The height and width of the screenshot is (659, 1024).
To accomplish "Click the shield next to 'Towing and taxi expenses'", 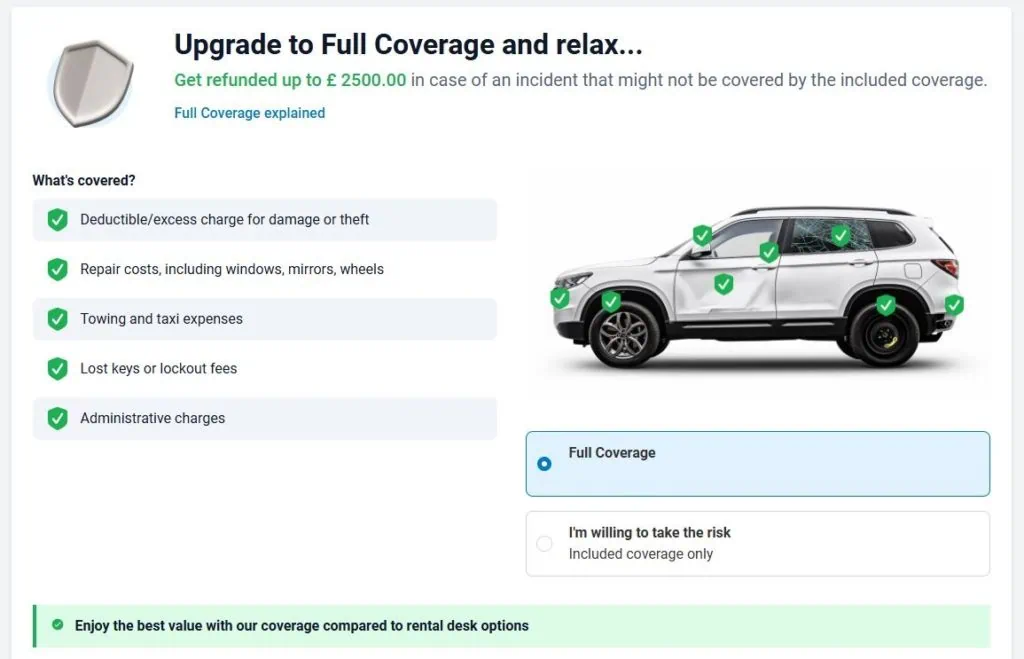I will point(57,319).
